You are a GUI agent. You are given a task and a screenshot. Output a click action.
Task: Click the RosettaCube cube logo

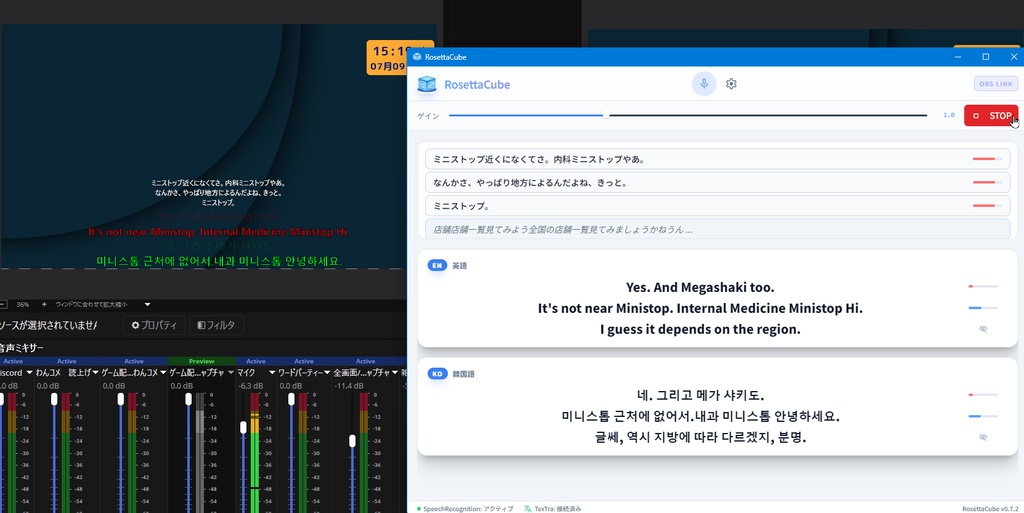tap(426, 84)
